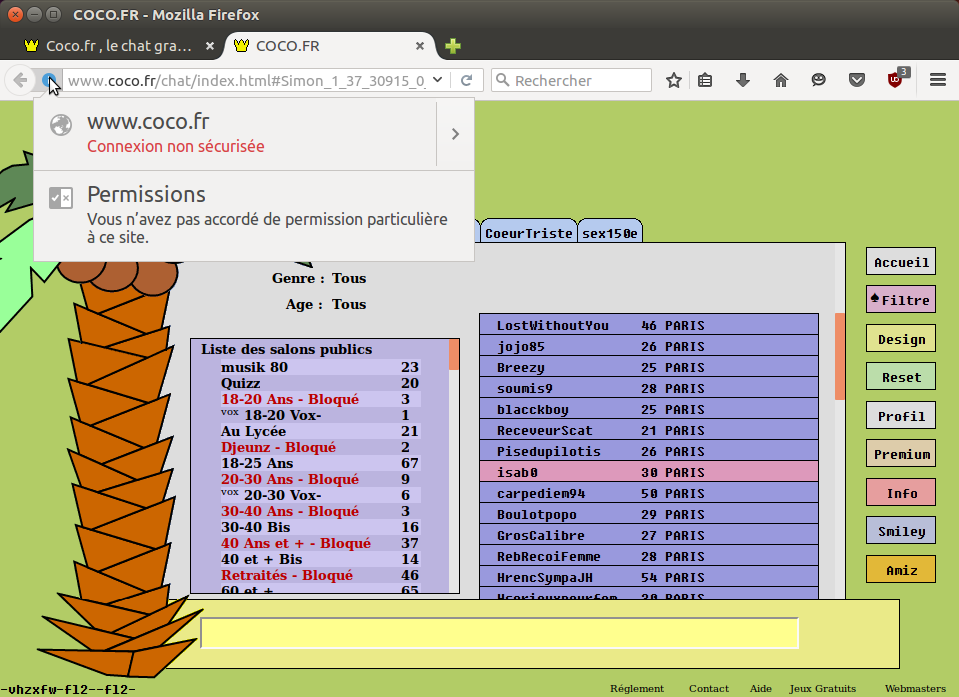This screenshot has width=959, height=697.
Task: Open the URL history dropdown arrow
Action: 437,80
